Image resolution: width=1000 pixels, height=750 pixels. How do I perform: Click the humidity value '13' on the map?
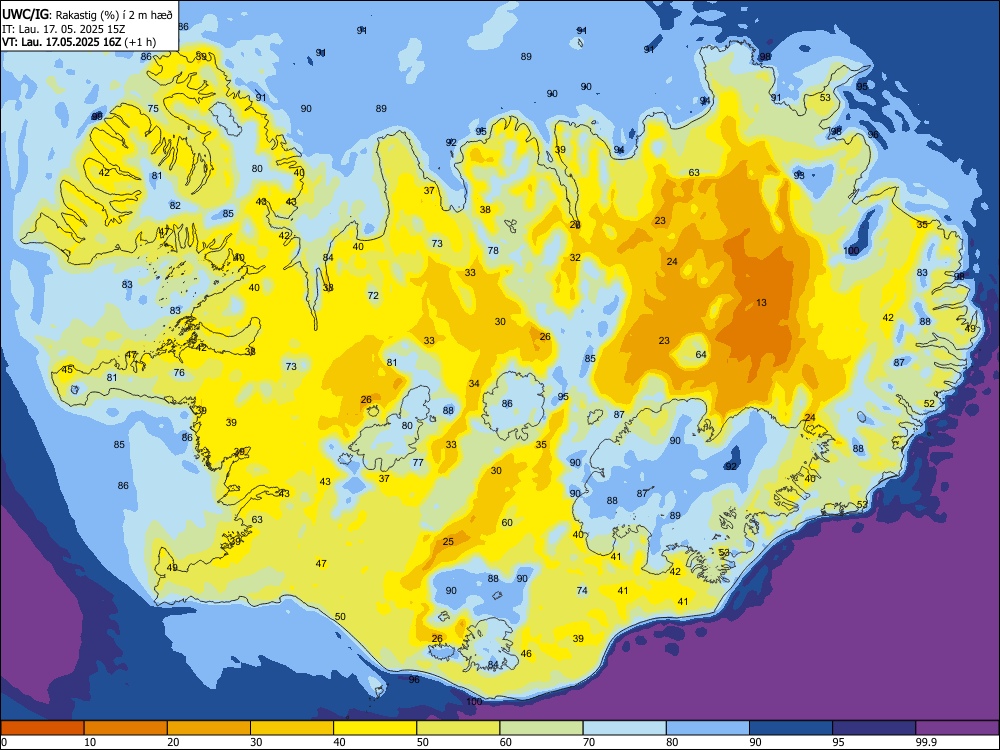click(x=761, y=303)
